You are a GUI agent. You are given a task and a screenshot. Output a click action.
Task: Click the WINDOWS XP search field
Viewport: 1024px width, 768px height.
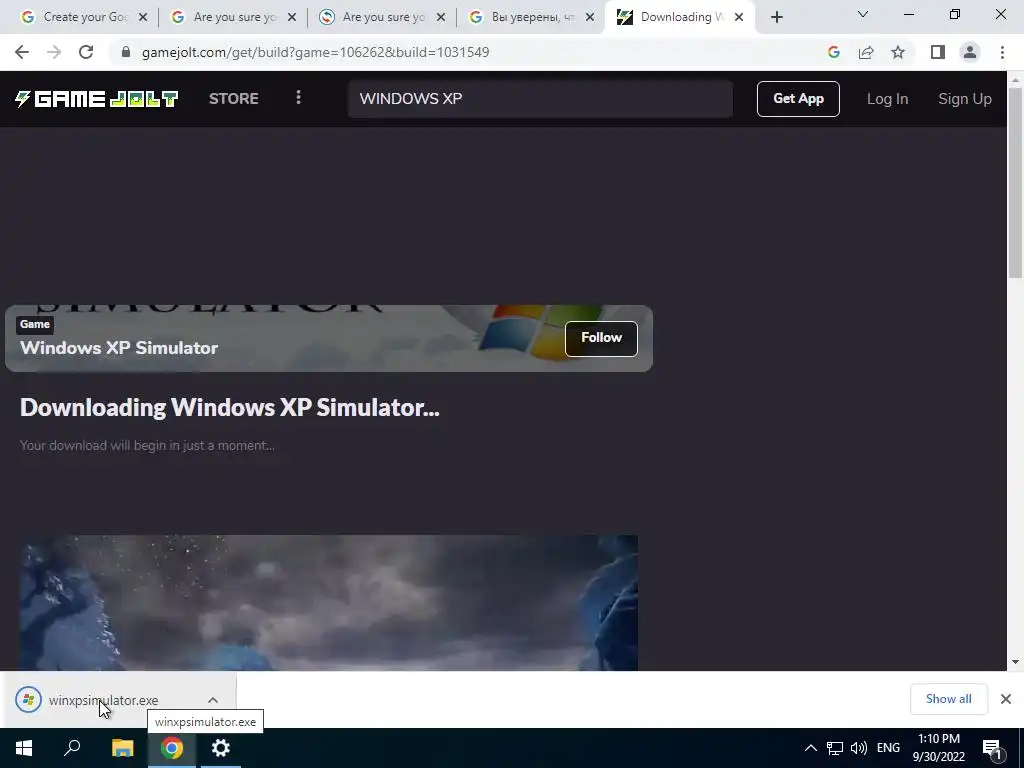[540, 99]
